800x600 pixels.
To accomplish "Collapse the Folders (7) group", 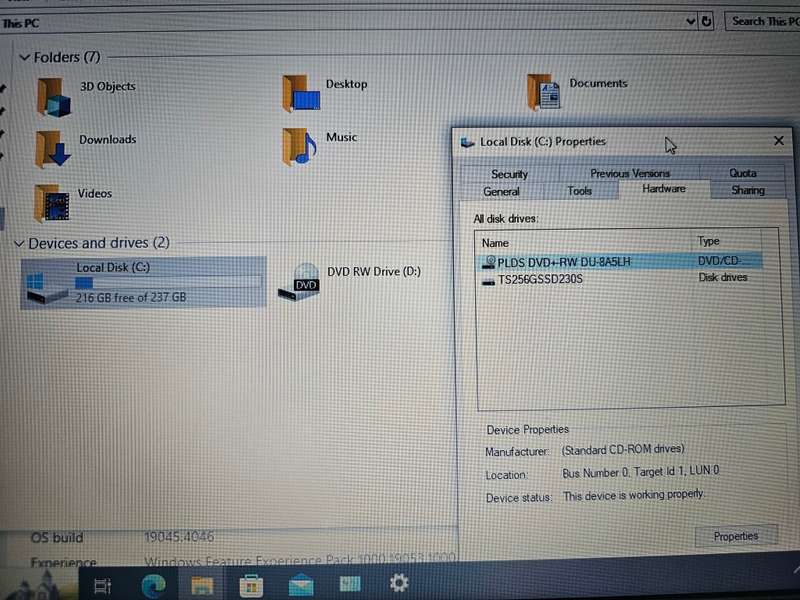I will (x=24, y=58).
